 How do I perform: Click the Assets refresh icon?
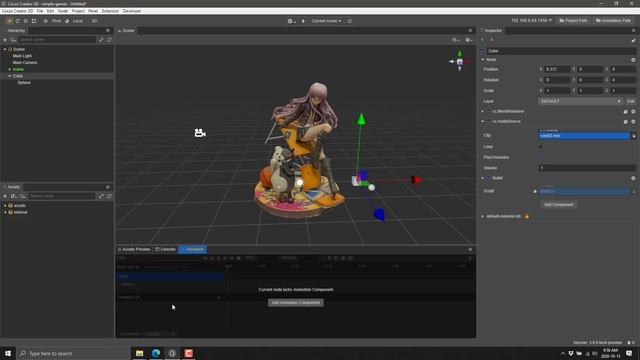point(109,196)
